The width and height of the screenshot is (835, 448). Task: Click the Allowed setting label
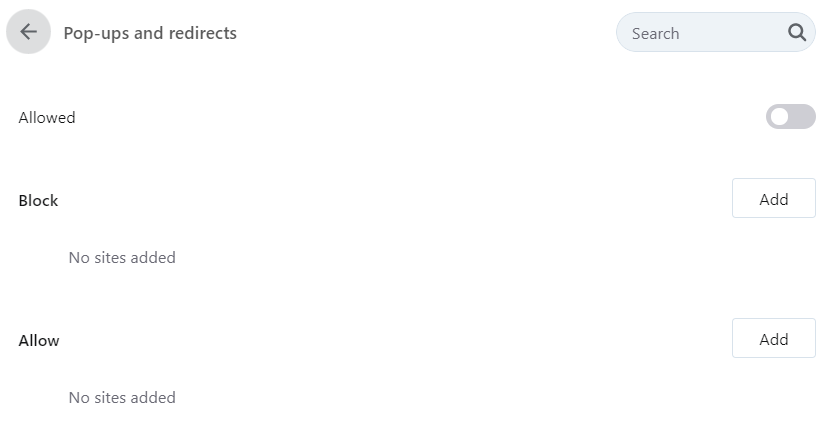pyautogui.click(x=47, y=117)
